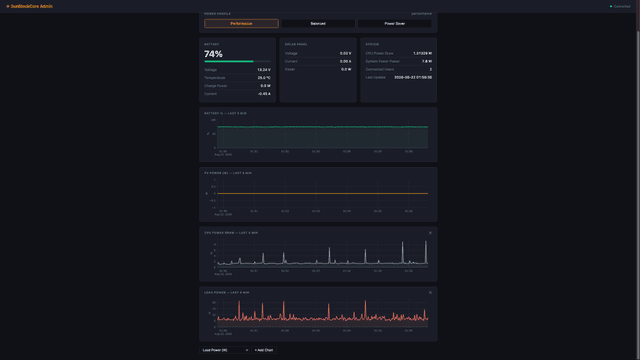The height and width of the screenshot is (360, 640).
Task: Open the SunBlockCore Admin title link
Action: [31, 7]
